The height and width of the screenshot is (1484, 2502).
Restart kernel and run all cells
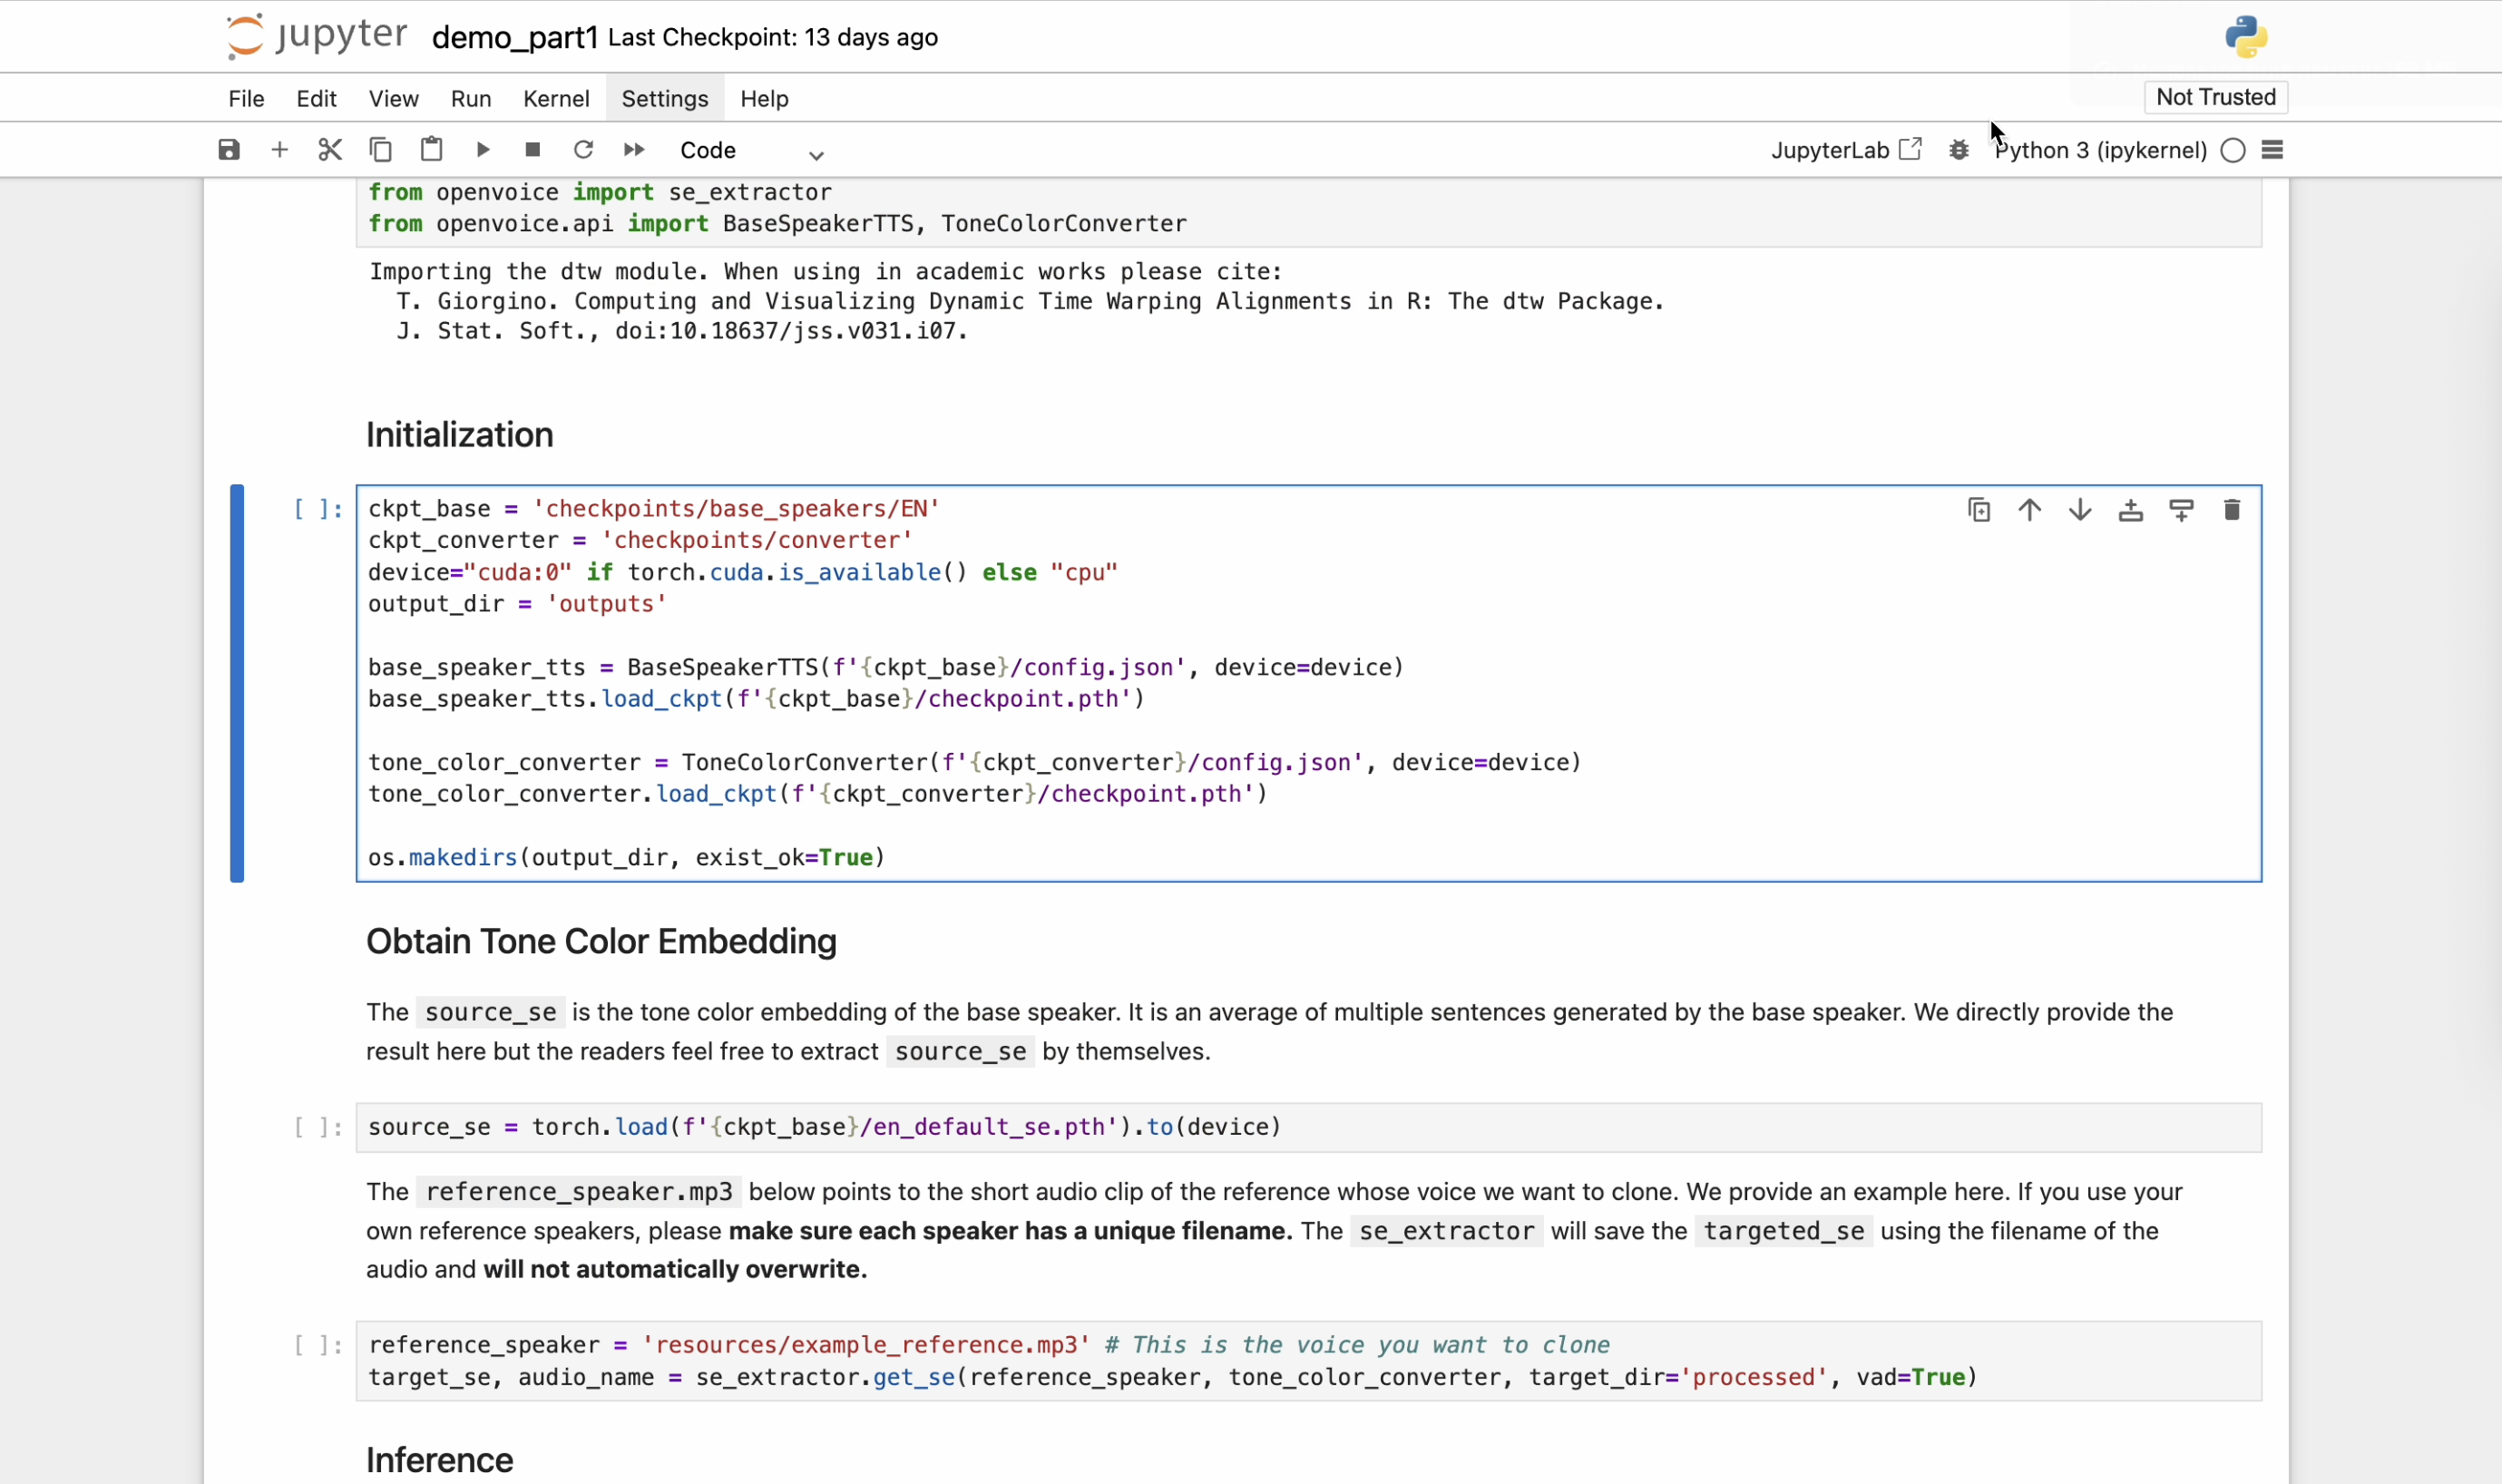tap(634, 150)
